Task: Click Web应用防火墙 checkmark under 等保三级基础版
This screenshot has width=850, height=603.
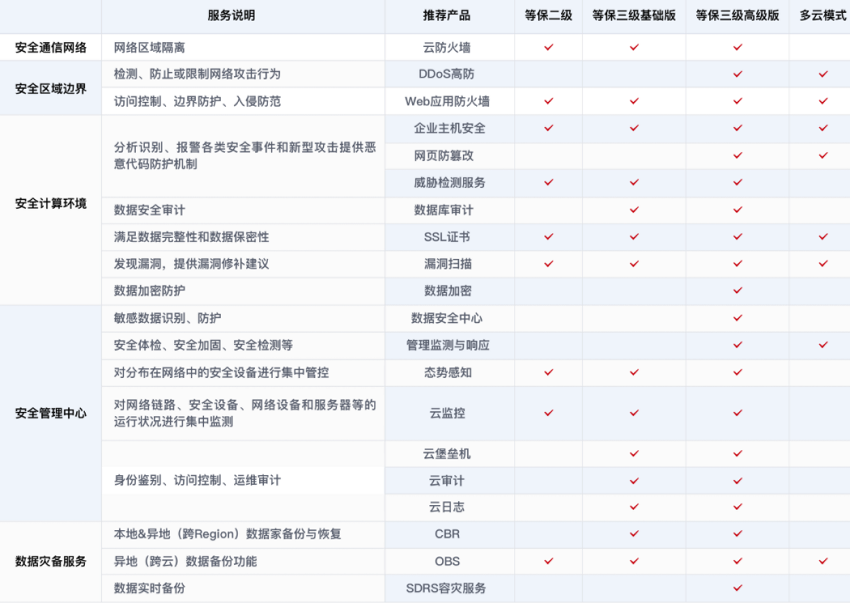Action: tap(634, 101)
